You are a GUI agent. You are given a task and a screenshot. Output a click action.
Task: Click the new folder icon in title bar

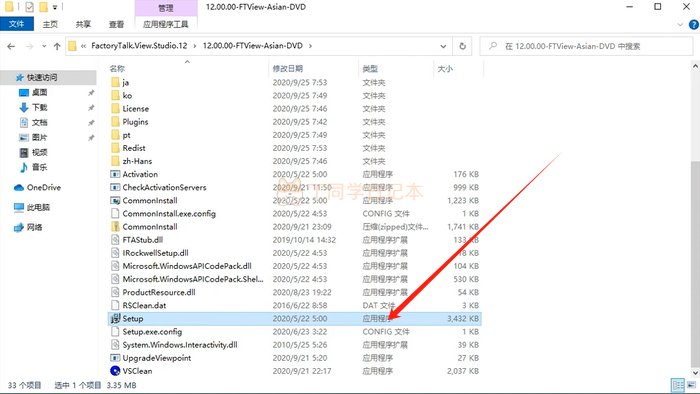click(43, 7)
